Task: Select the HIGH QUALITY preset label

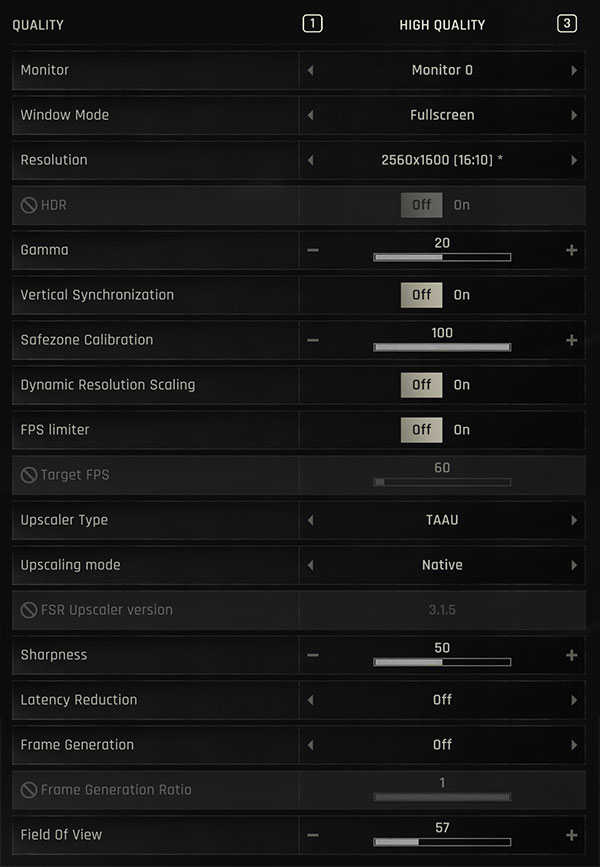Action: tap(442, 25)
